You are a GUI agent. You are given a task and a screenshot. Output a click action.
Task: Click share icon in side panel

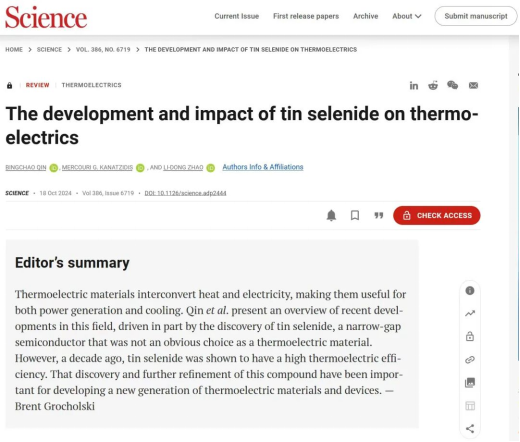(x=470, y=428)
